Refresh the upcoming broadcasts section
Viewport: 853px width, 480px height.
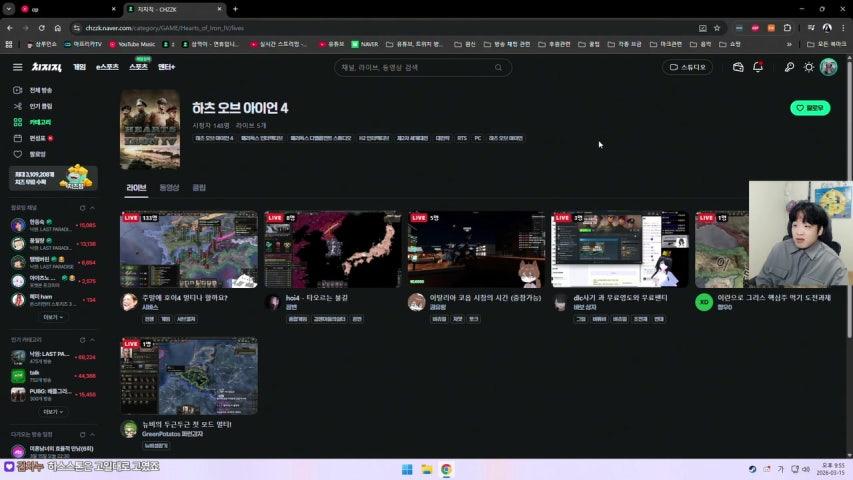tap(83, 434)
